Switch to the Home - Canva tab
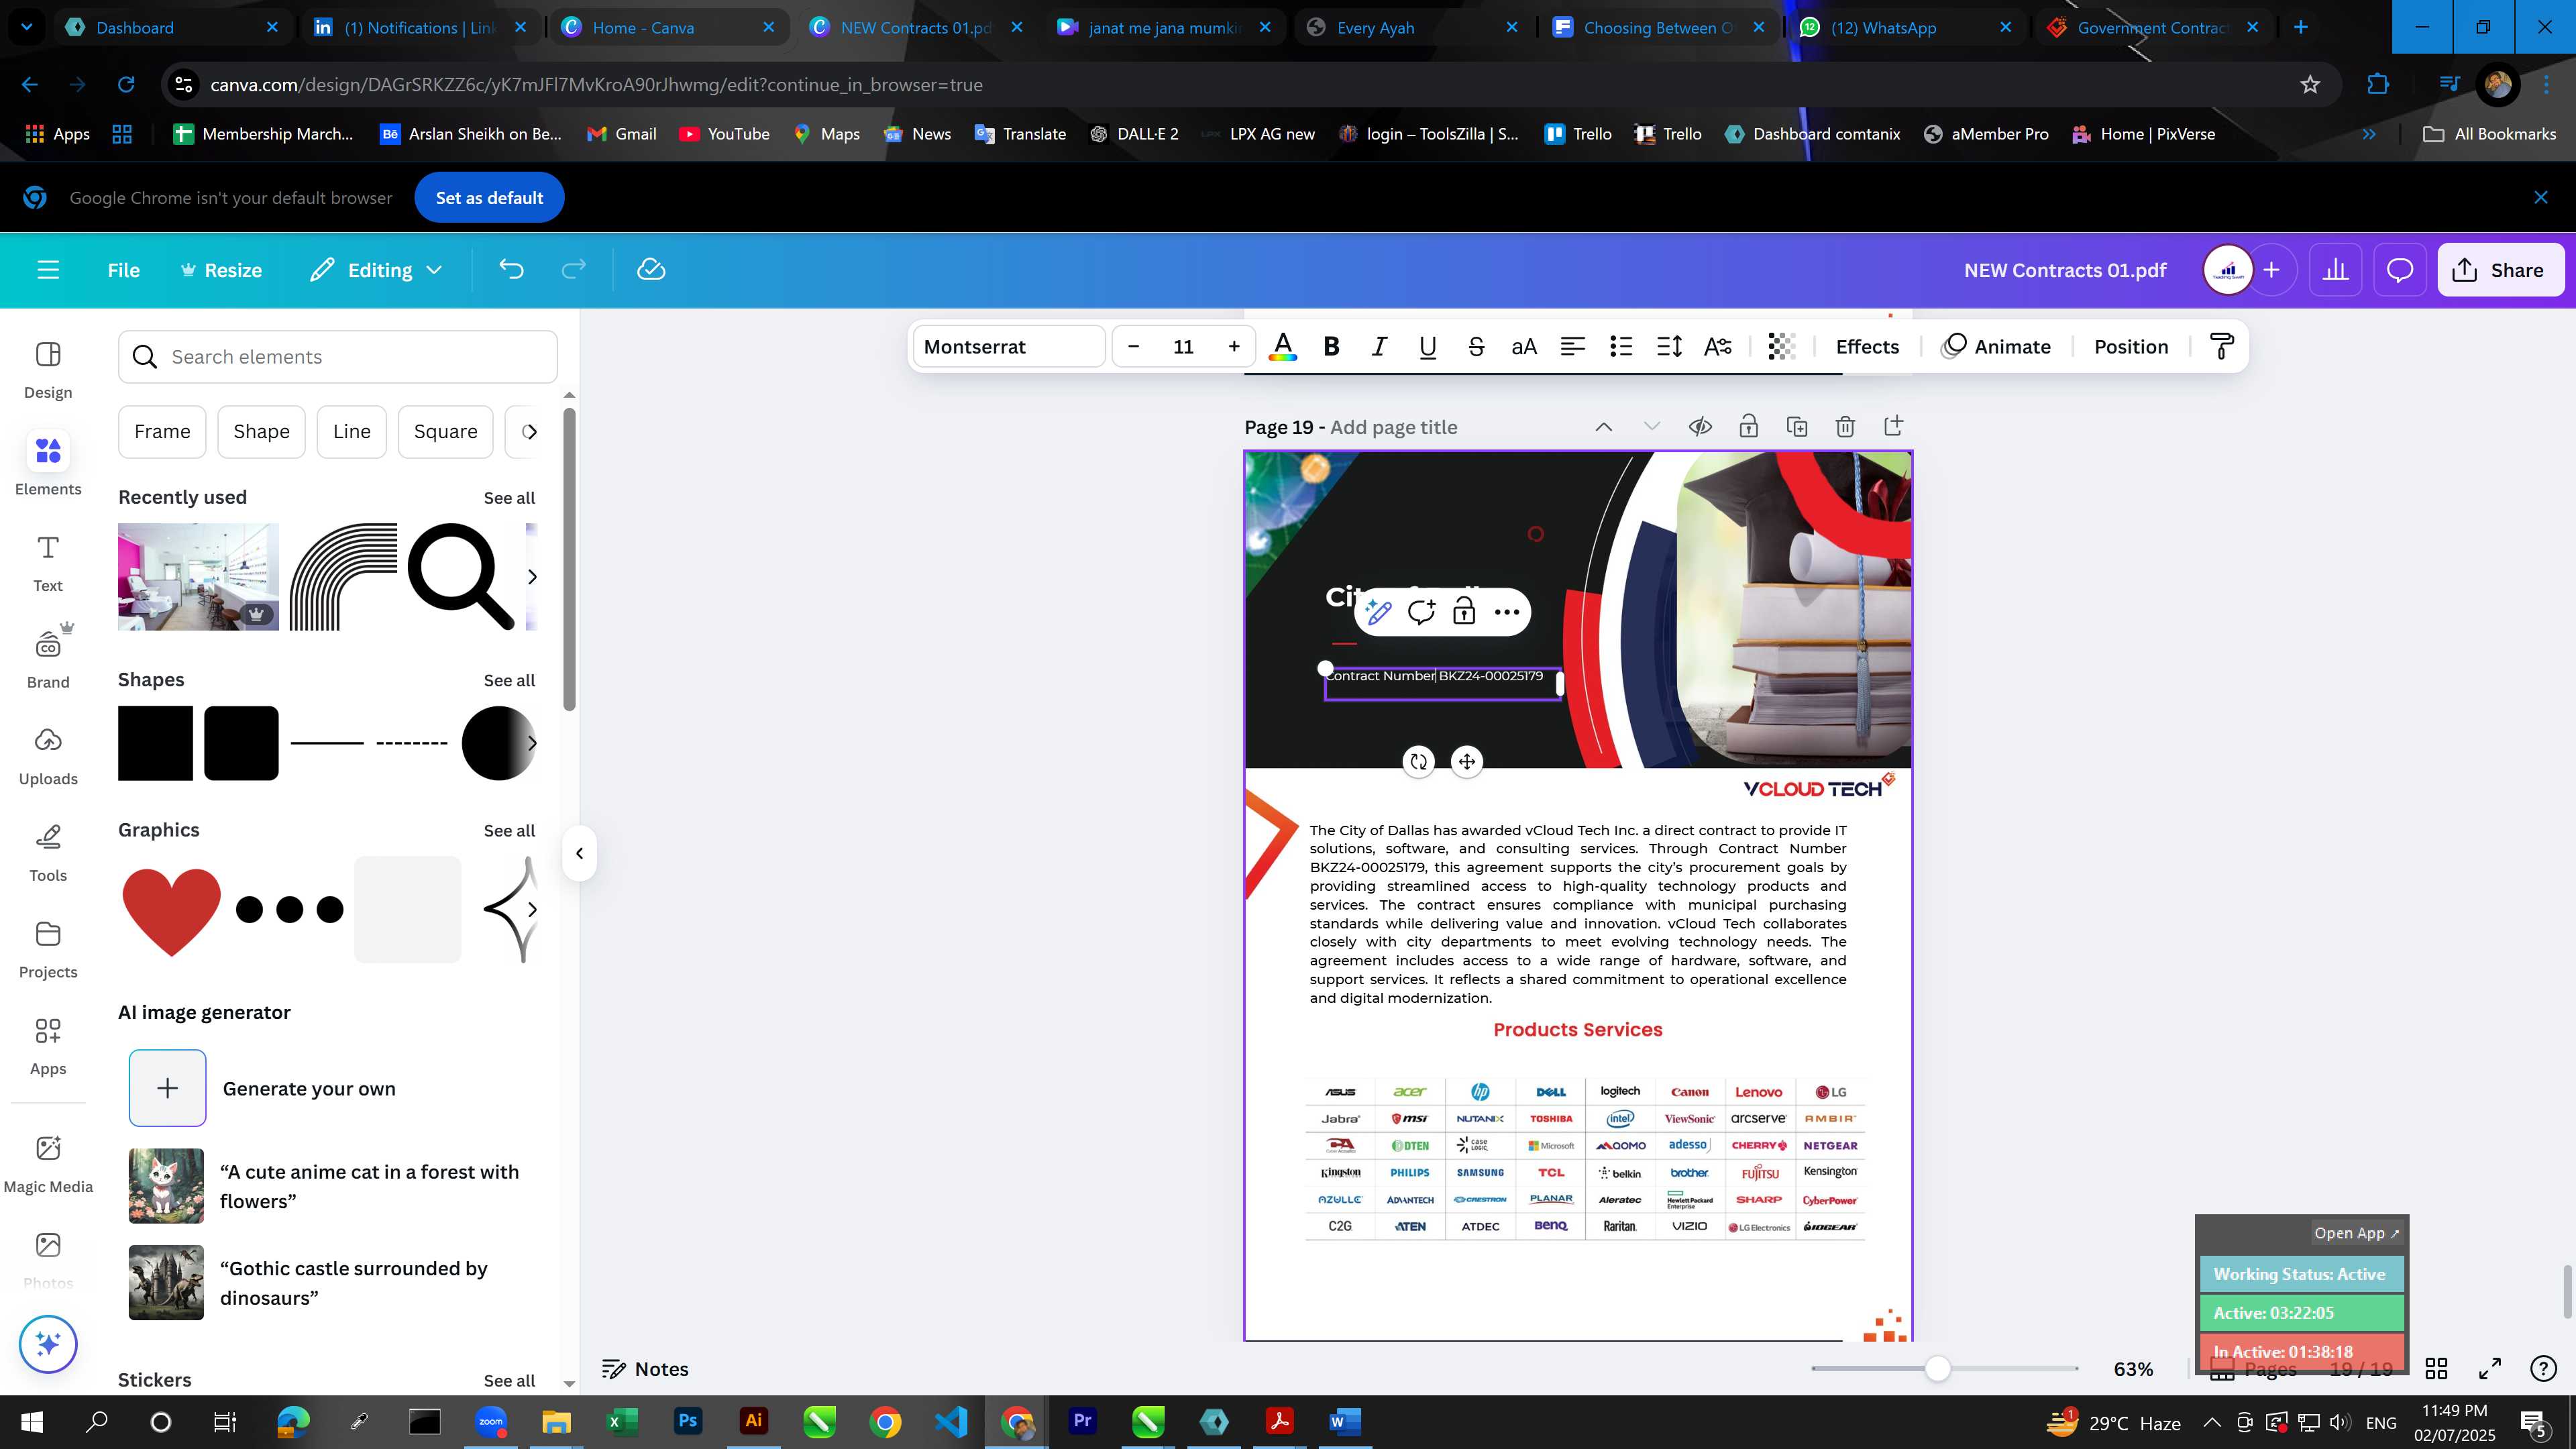This screenshot has height=1449, width=2576. (668, 28)
